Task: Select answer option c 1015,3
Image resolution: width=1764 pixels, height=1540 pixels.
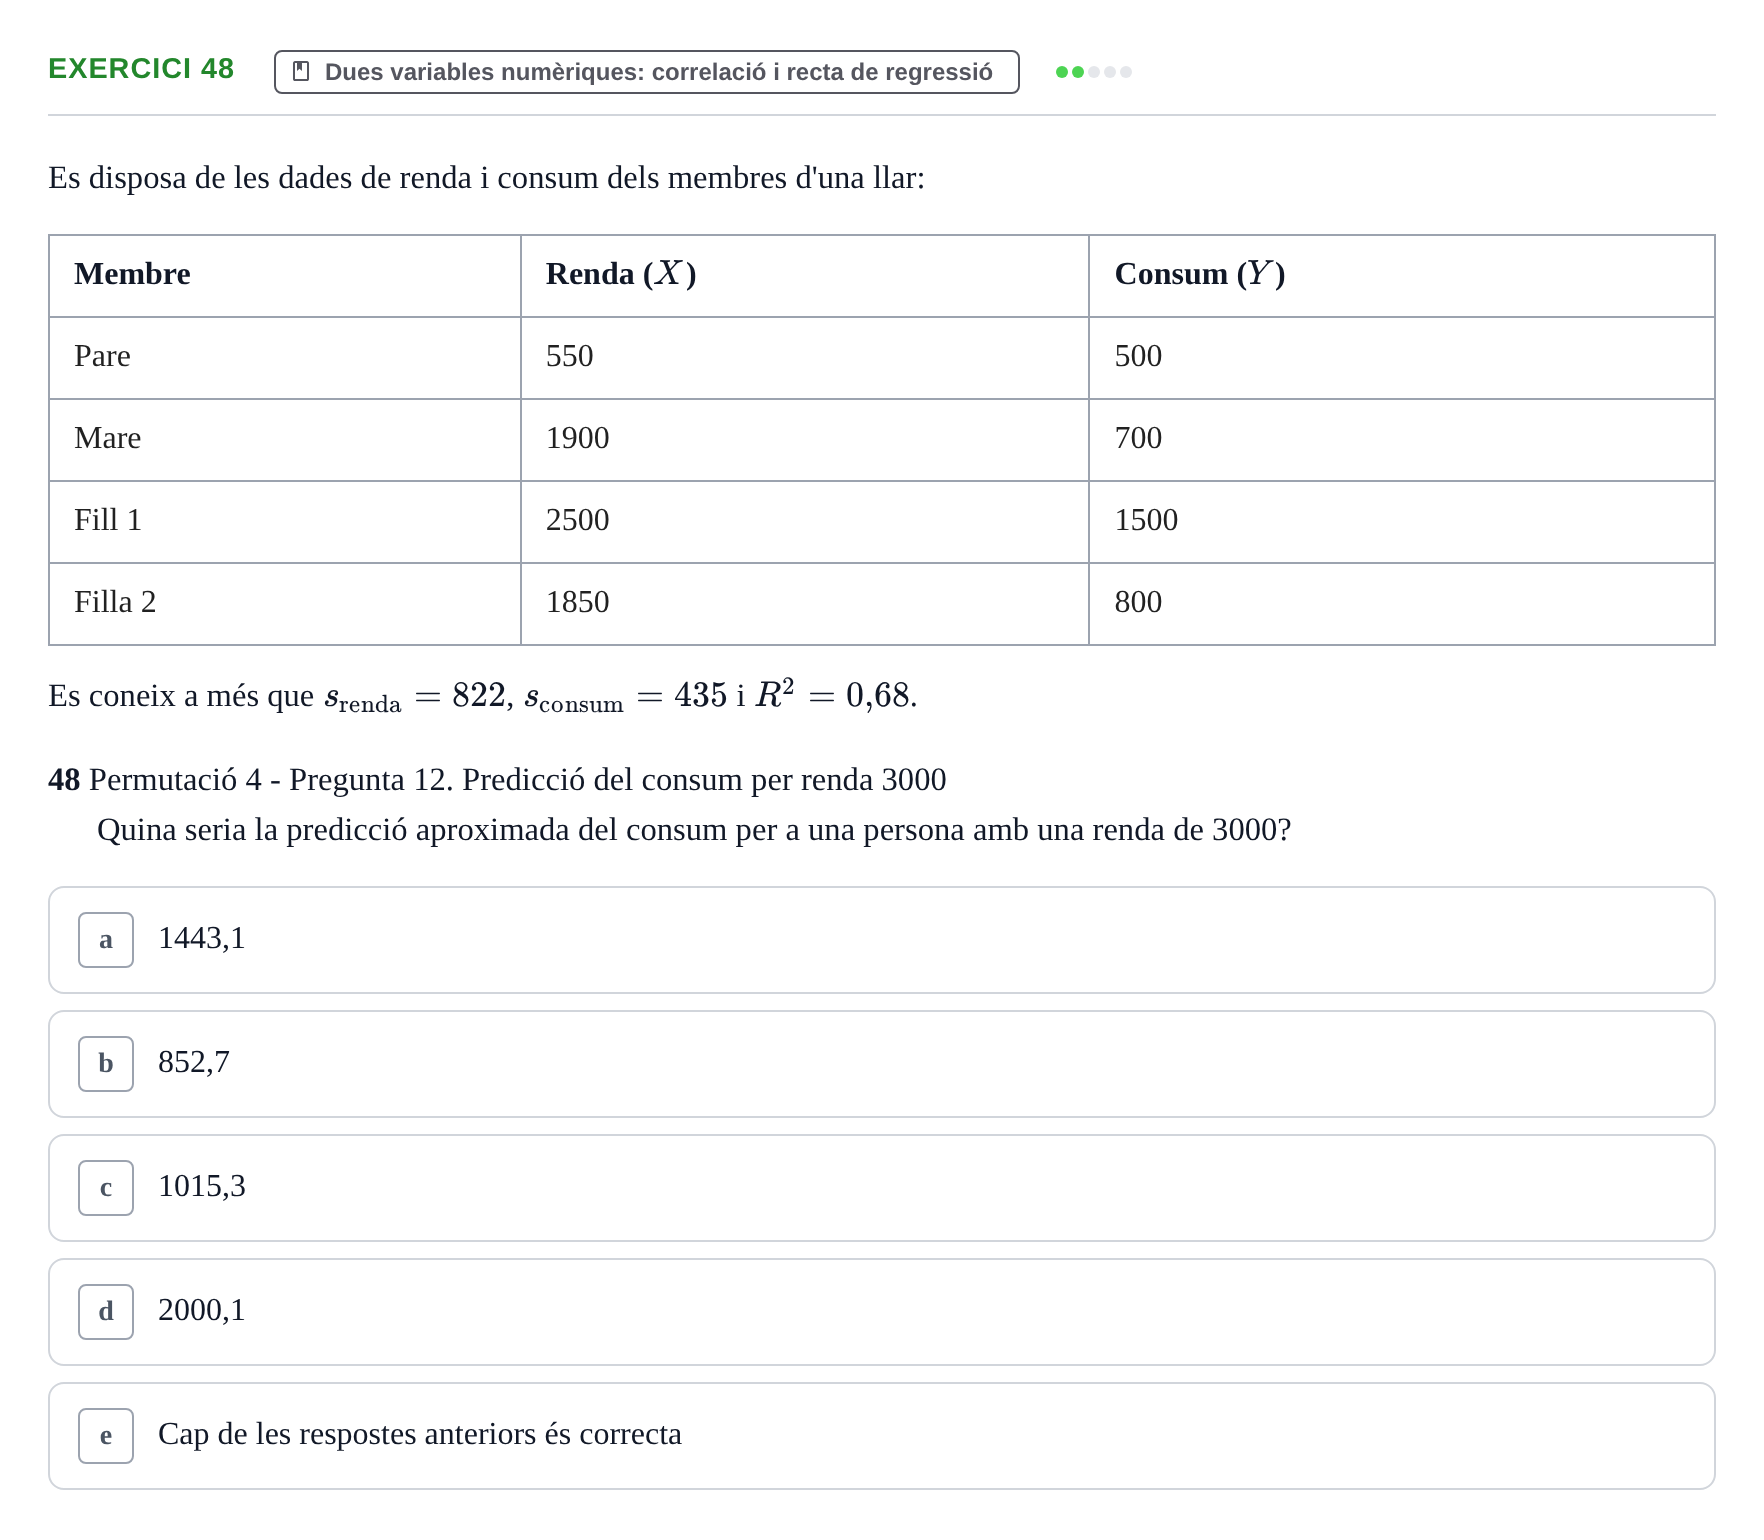Action: [882, 1188]
